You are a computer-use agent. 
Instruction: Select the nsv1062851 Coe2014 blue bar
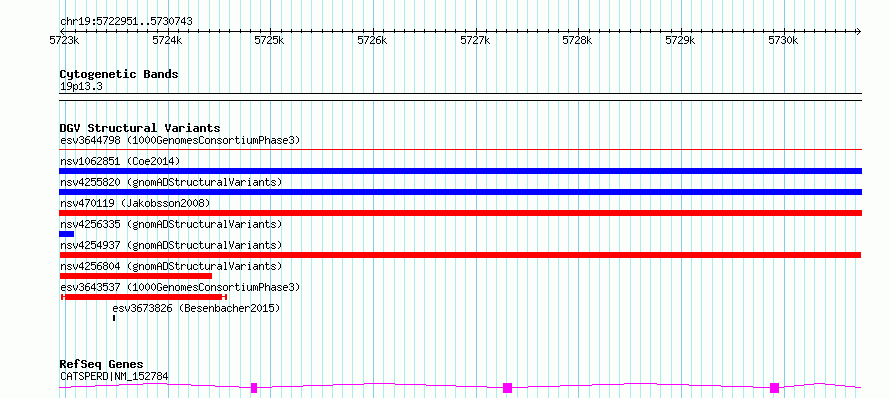coord(460,171)
